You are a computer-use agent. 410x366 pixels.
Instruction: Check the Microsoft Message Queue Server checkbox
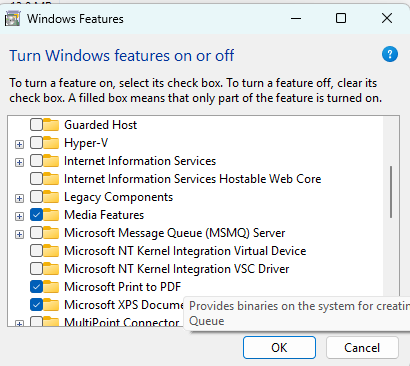[x=36, y=233]
